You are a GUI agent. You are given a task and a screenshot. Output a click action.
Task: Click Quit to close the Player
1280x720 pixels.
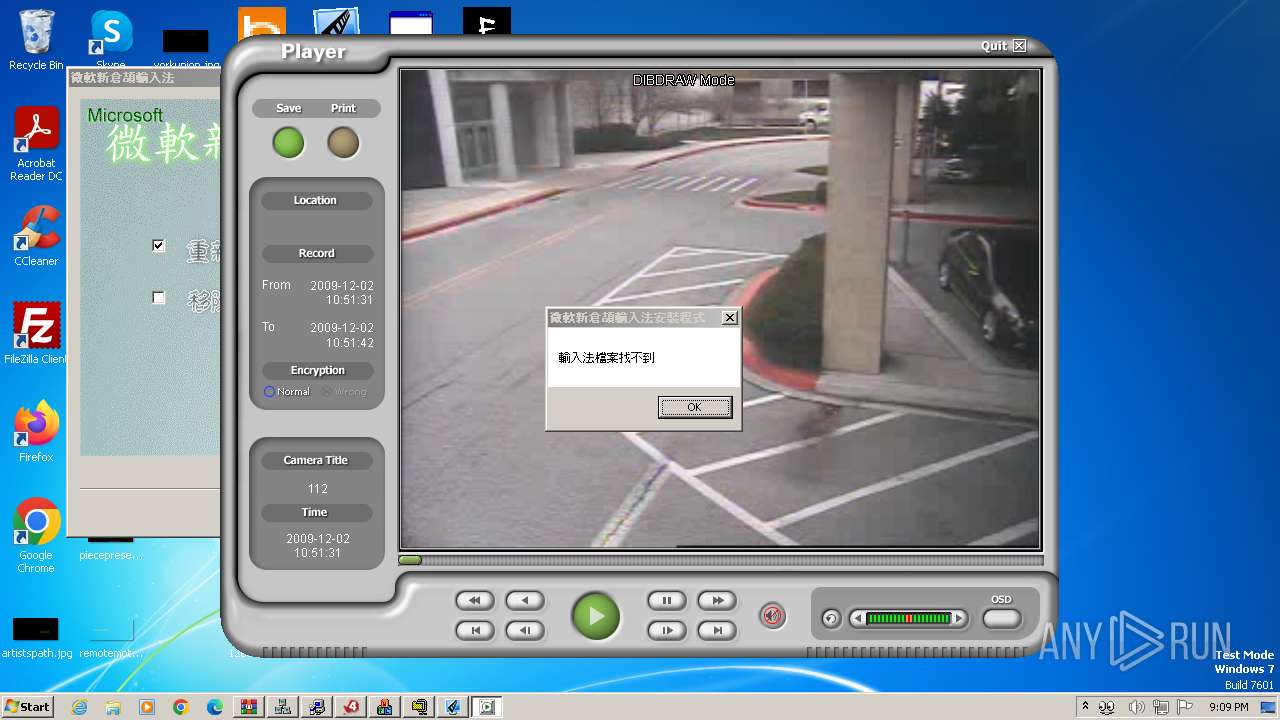point(1003,46)
